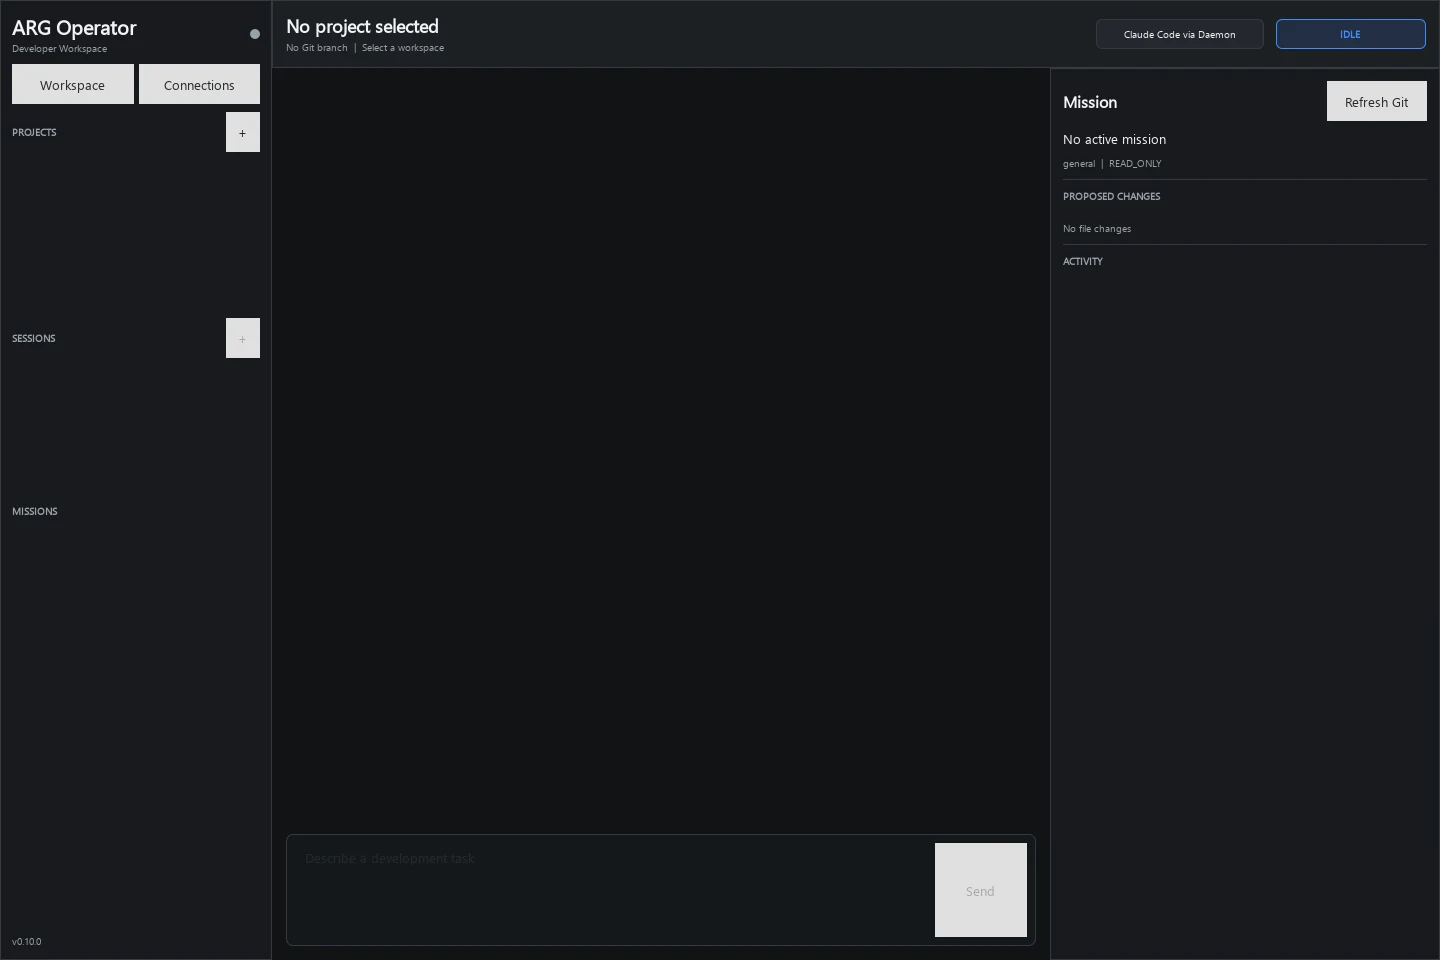
Task: Click the MISSIONS section heading
Action: tap(35, 511)
